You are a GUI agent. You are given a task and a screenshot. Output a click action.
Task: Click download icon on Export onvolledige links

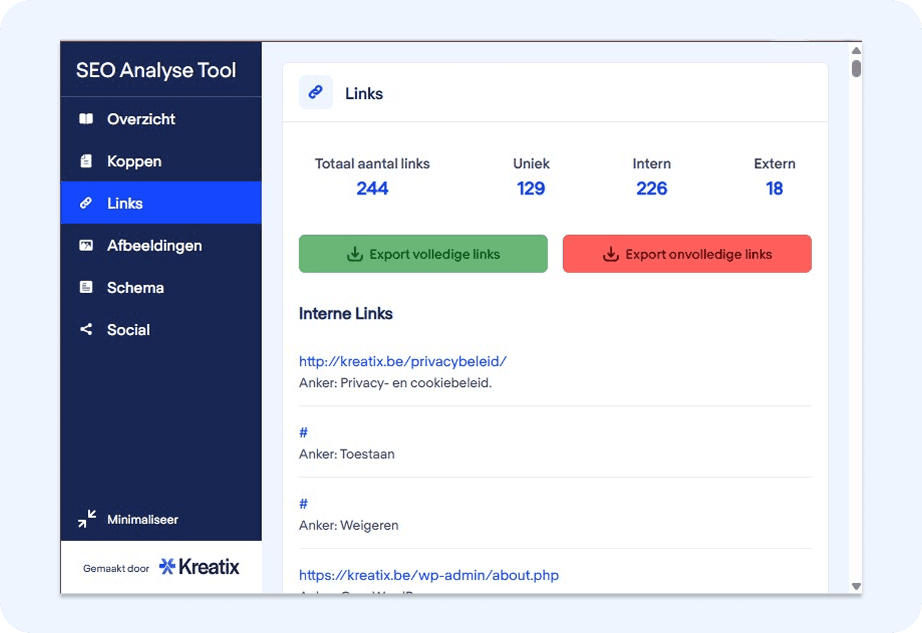tap(611, 254)
